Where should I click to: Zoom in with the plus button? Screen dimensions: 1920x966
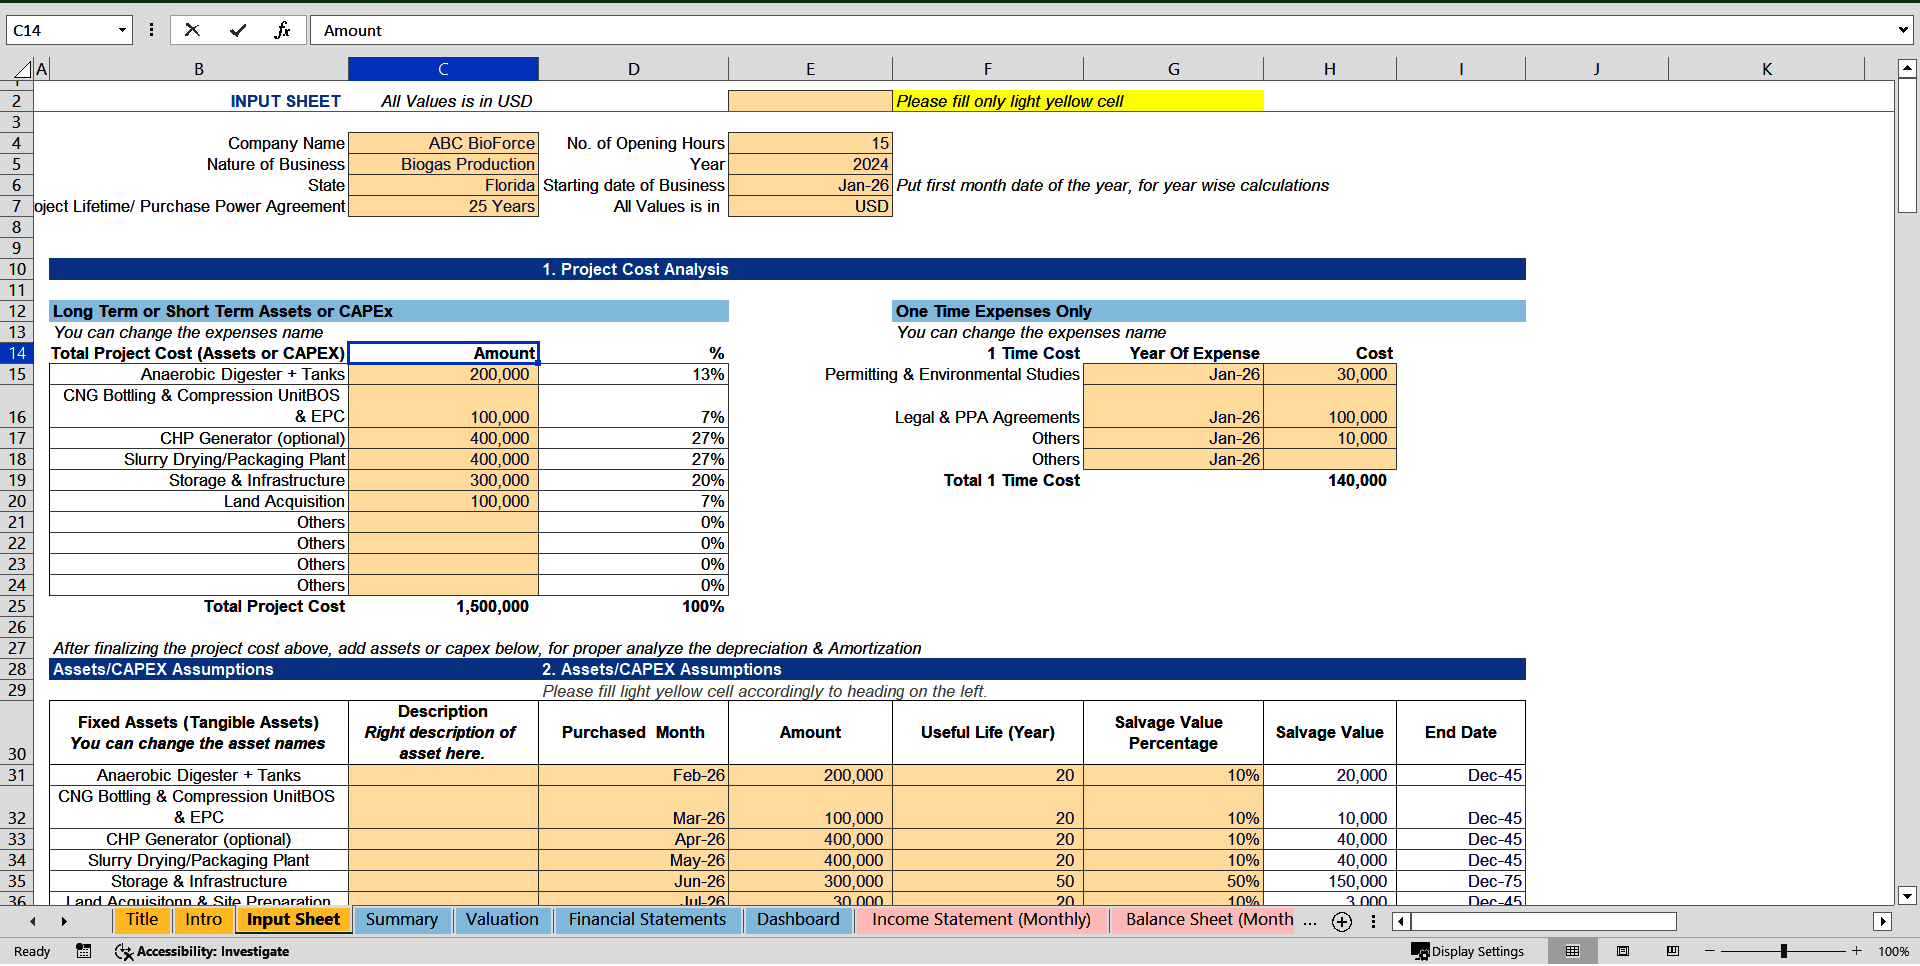click(x=1857, y=951)
